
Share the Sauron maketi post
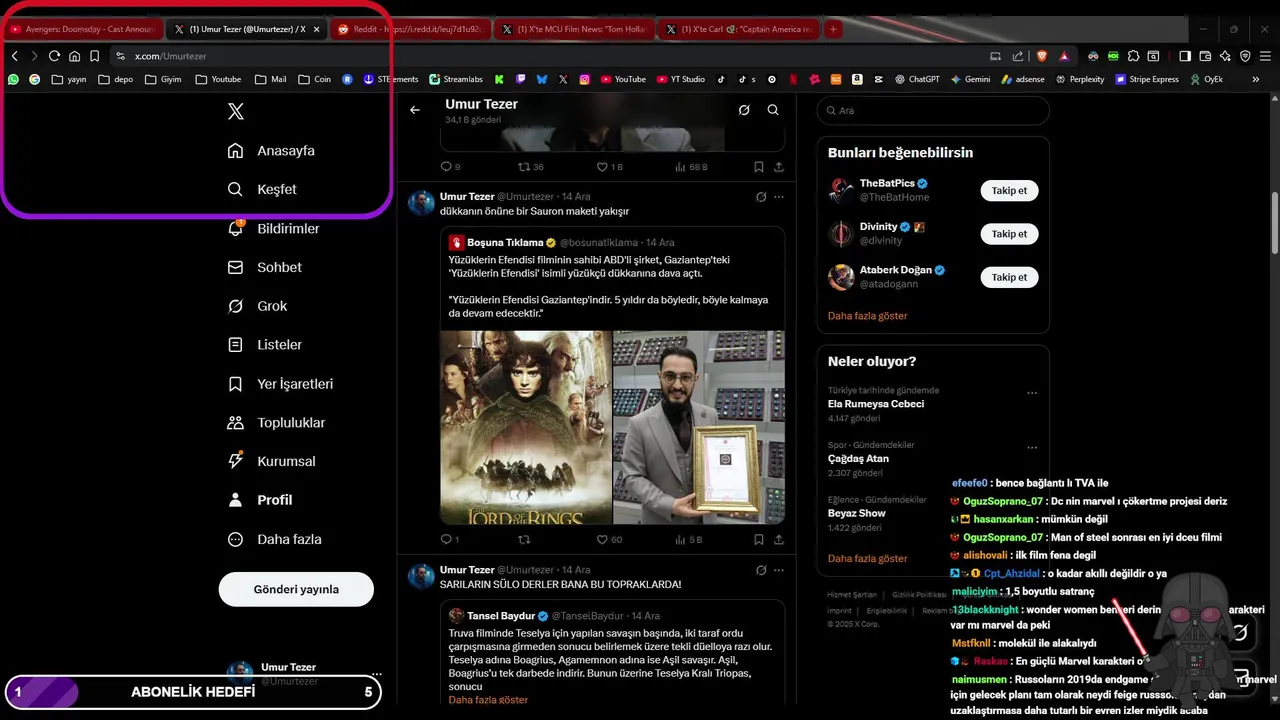coord(779,539)
